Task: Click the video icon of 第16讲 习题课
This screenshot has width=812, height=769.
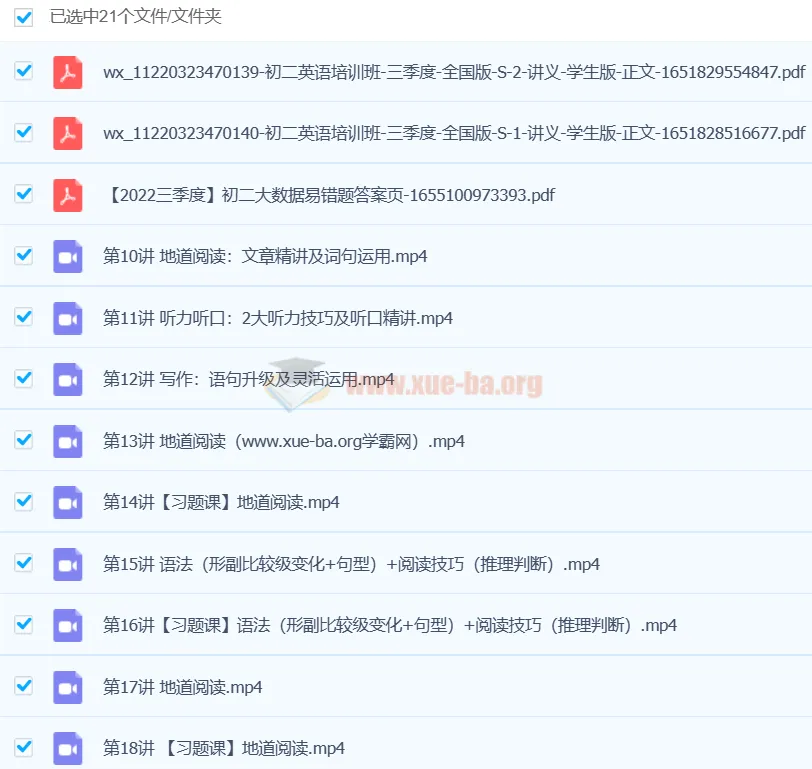Action: [x=68, y=625]
